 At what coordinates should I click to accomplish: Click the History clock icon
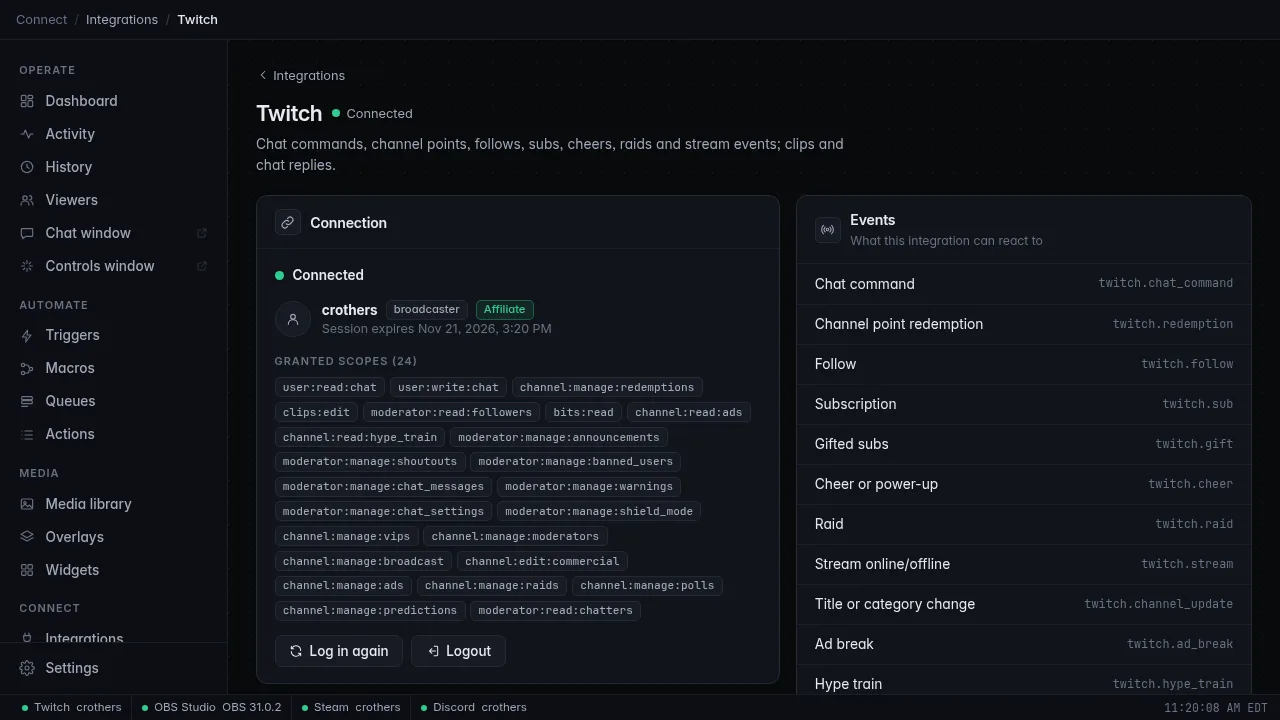tap(27, 167)
